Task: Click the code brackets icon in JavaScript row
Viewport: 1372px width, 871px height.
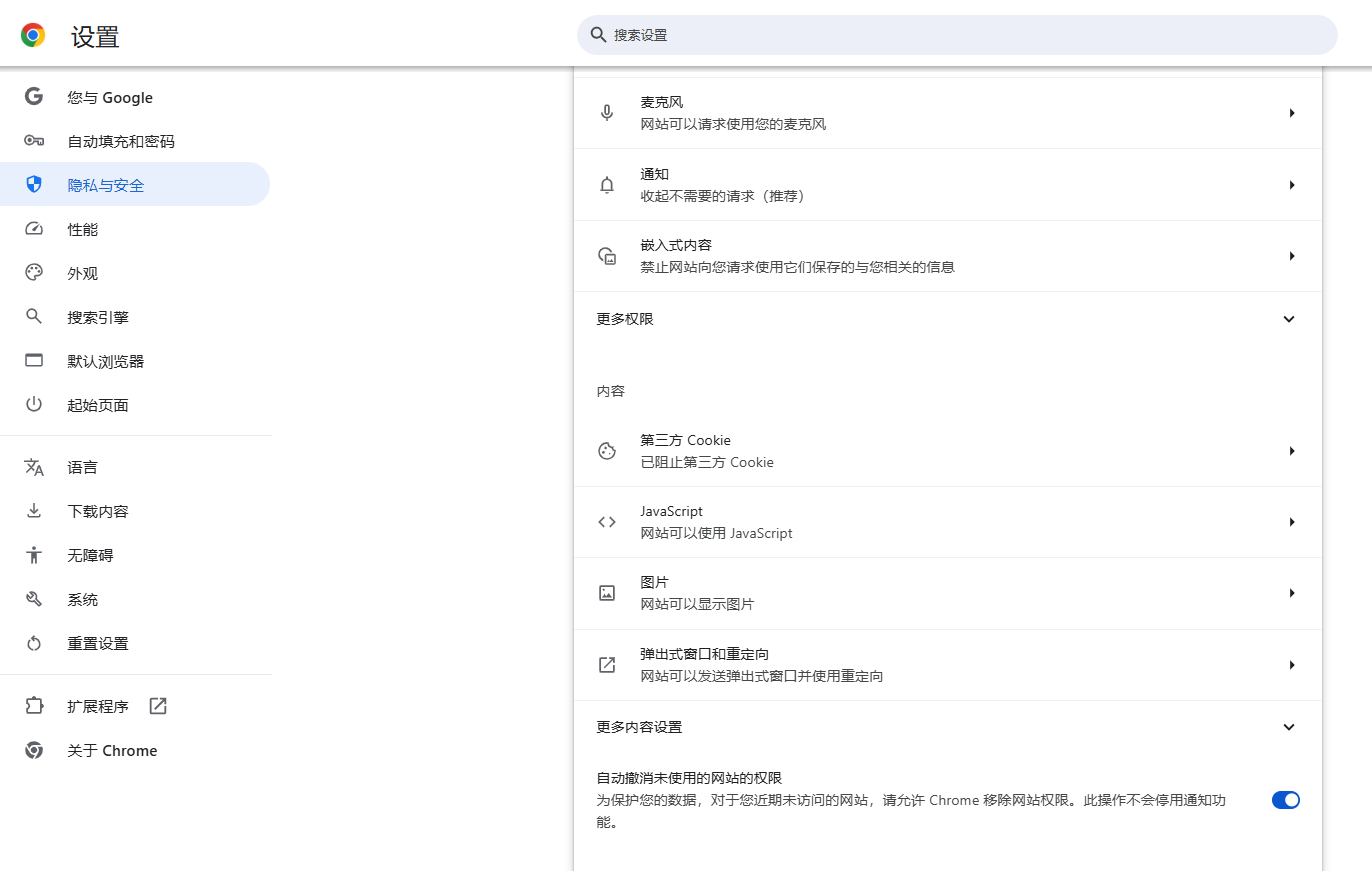Action: 607,522
